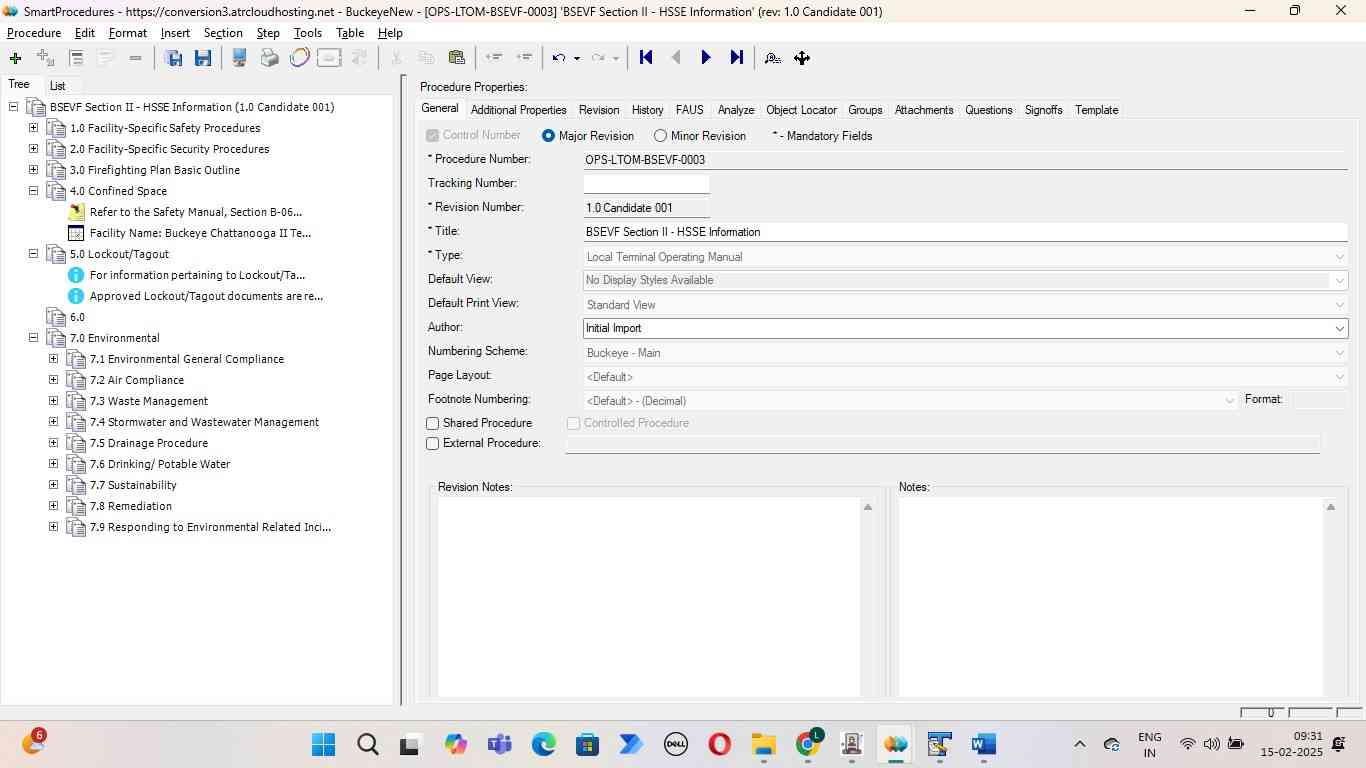Click the green plus add icon
This screenshot has height=768, width=1366.
pos(15,58)
